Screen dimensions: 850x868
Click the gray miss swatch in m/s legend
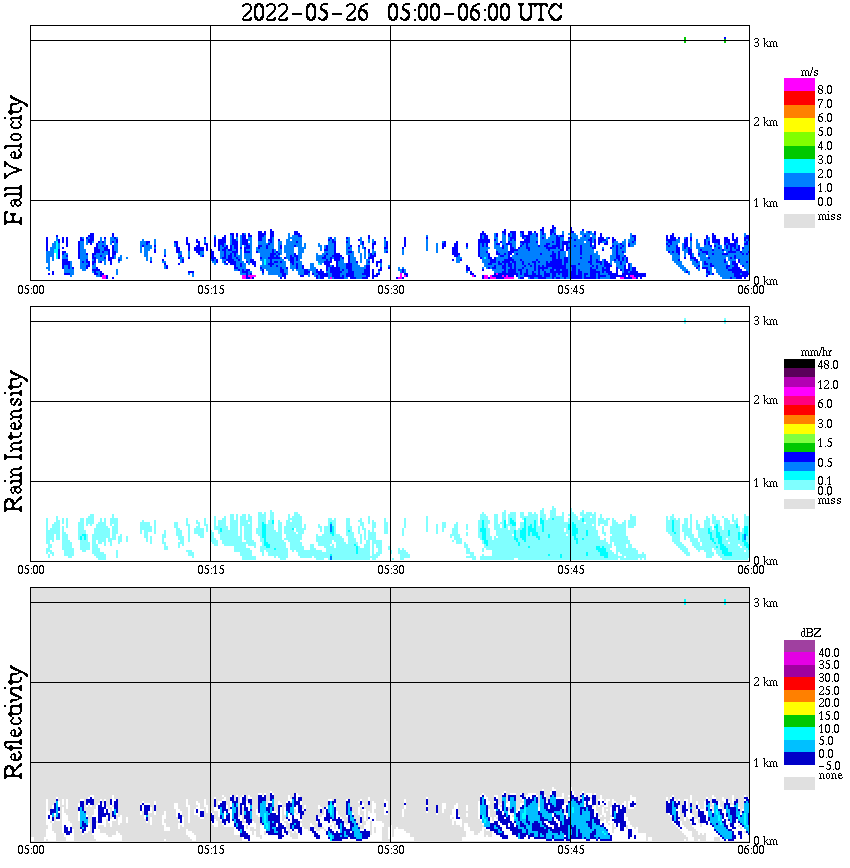click(x=799, y=220)
